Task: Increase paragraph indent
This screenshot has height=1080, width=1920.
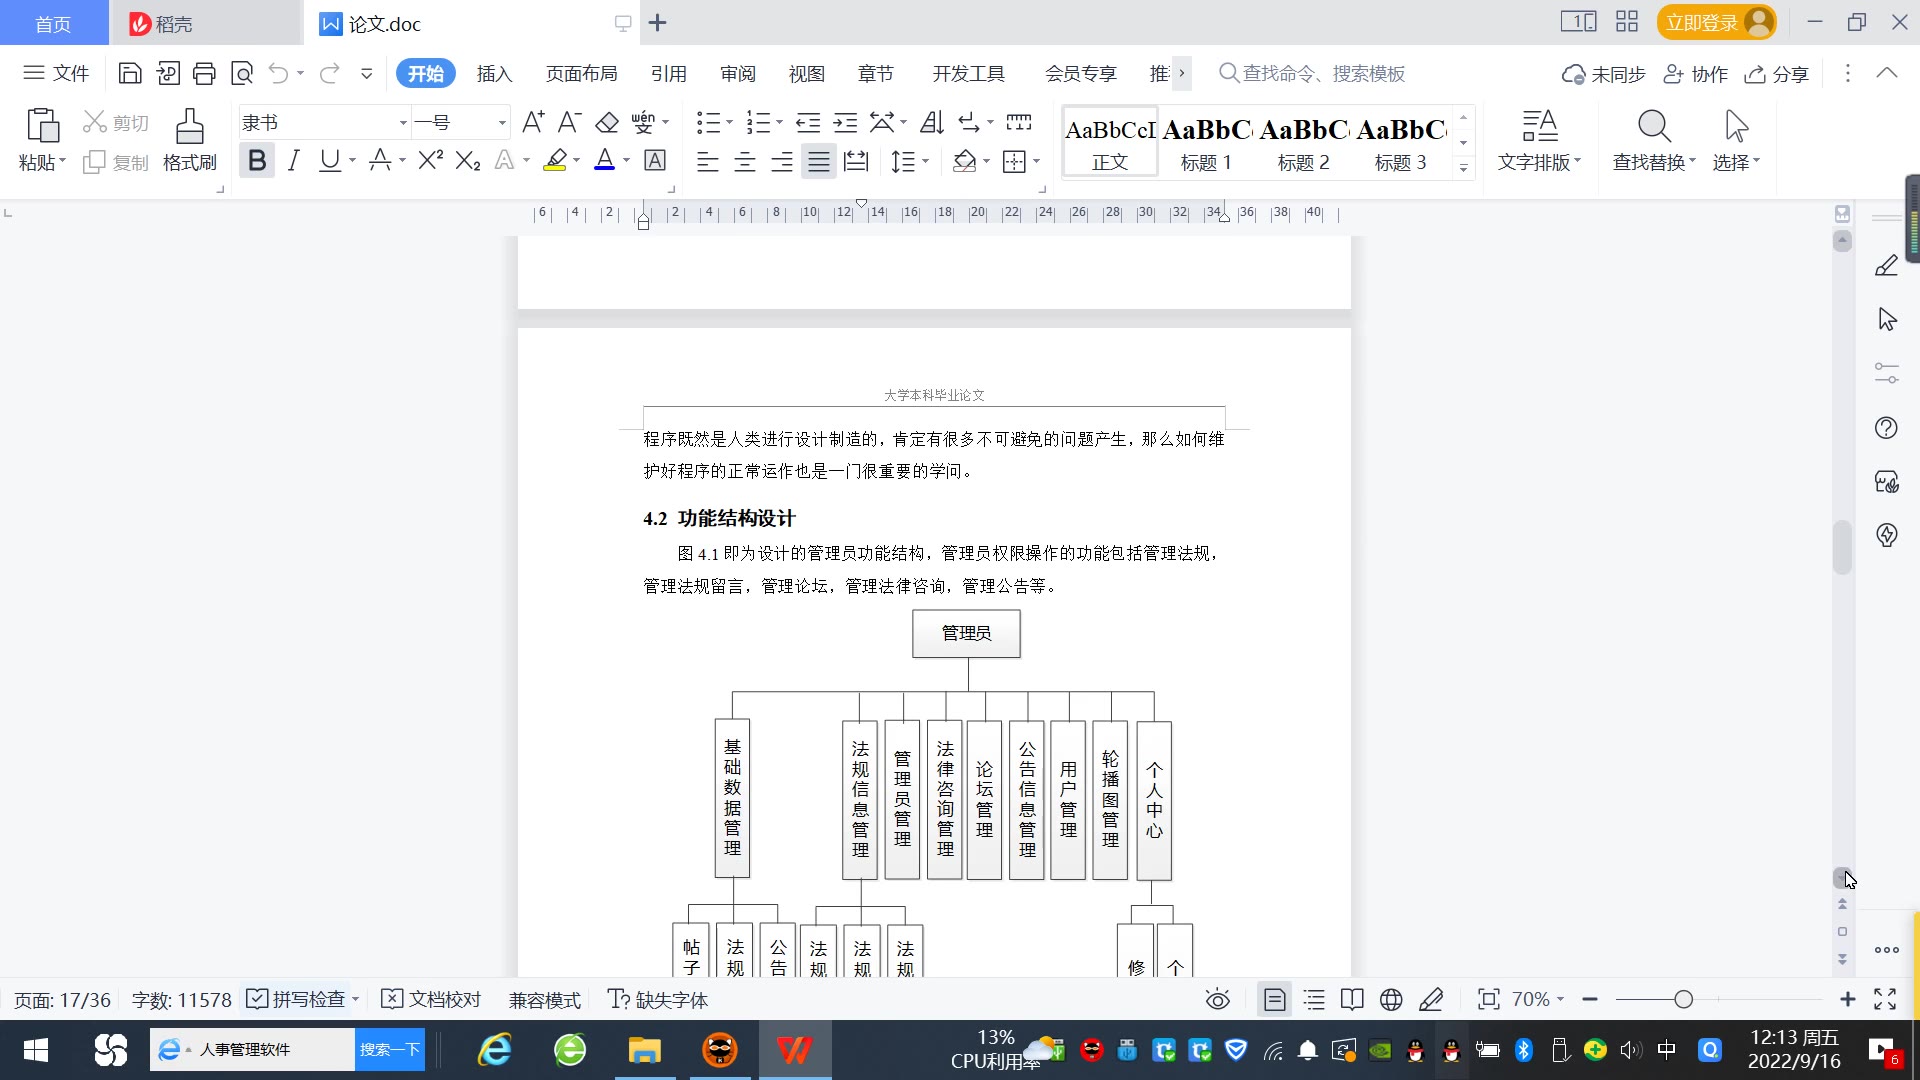Action: [x=845, y=122]
